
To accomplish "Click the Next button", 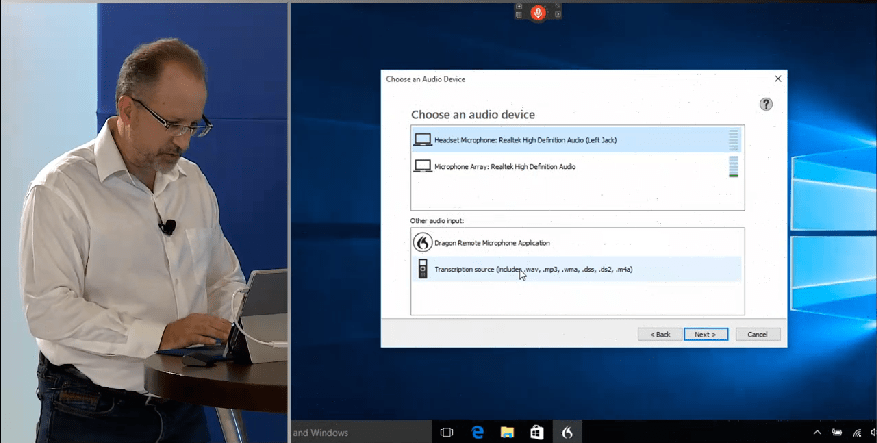I will [706, 334].
